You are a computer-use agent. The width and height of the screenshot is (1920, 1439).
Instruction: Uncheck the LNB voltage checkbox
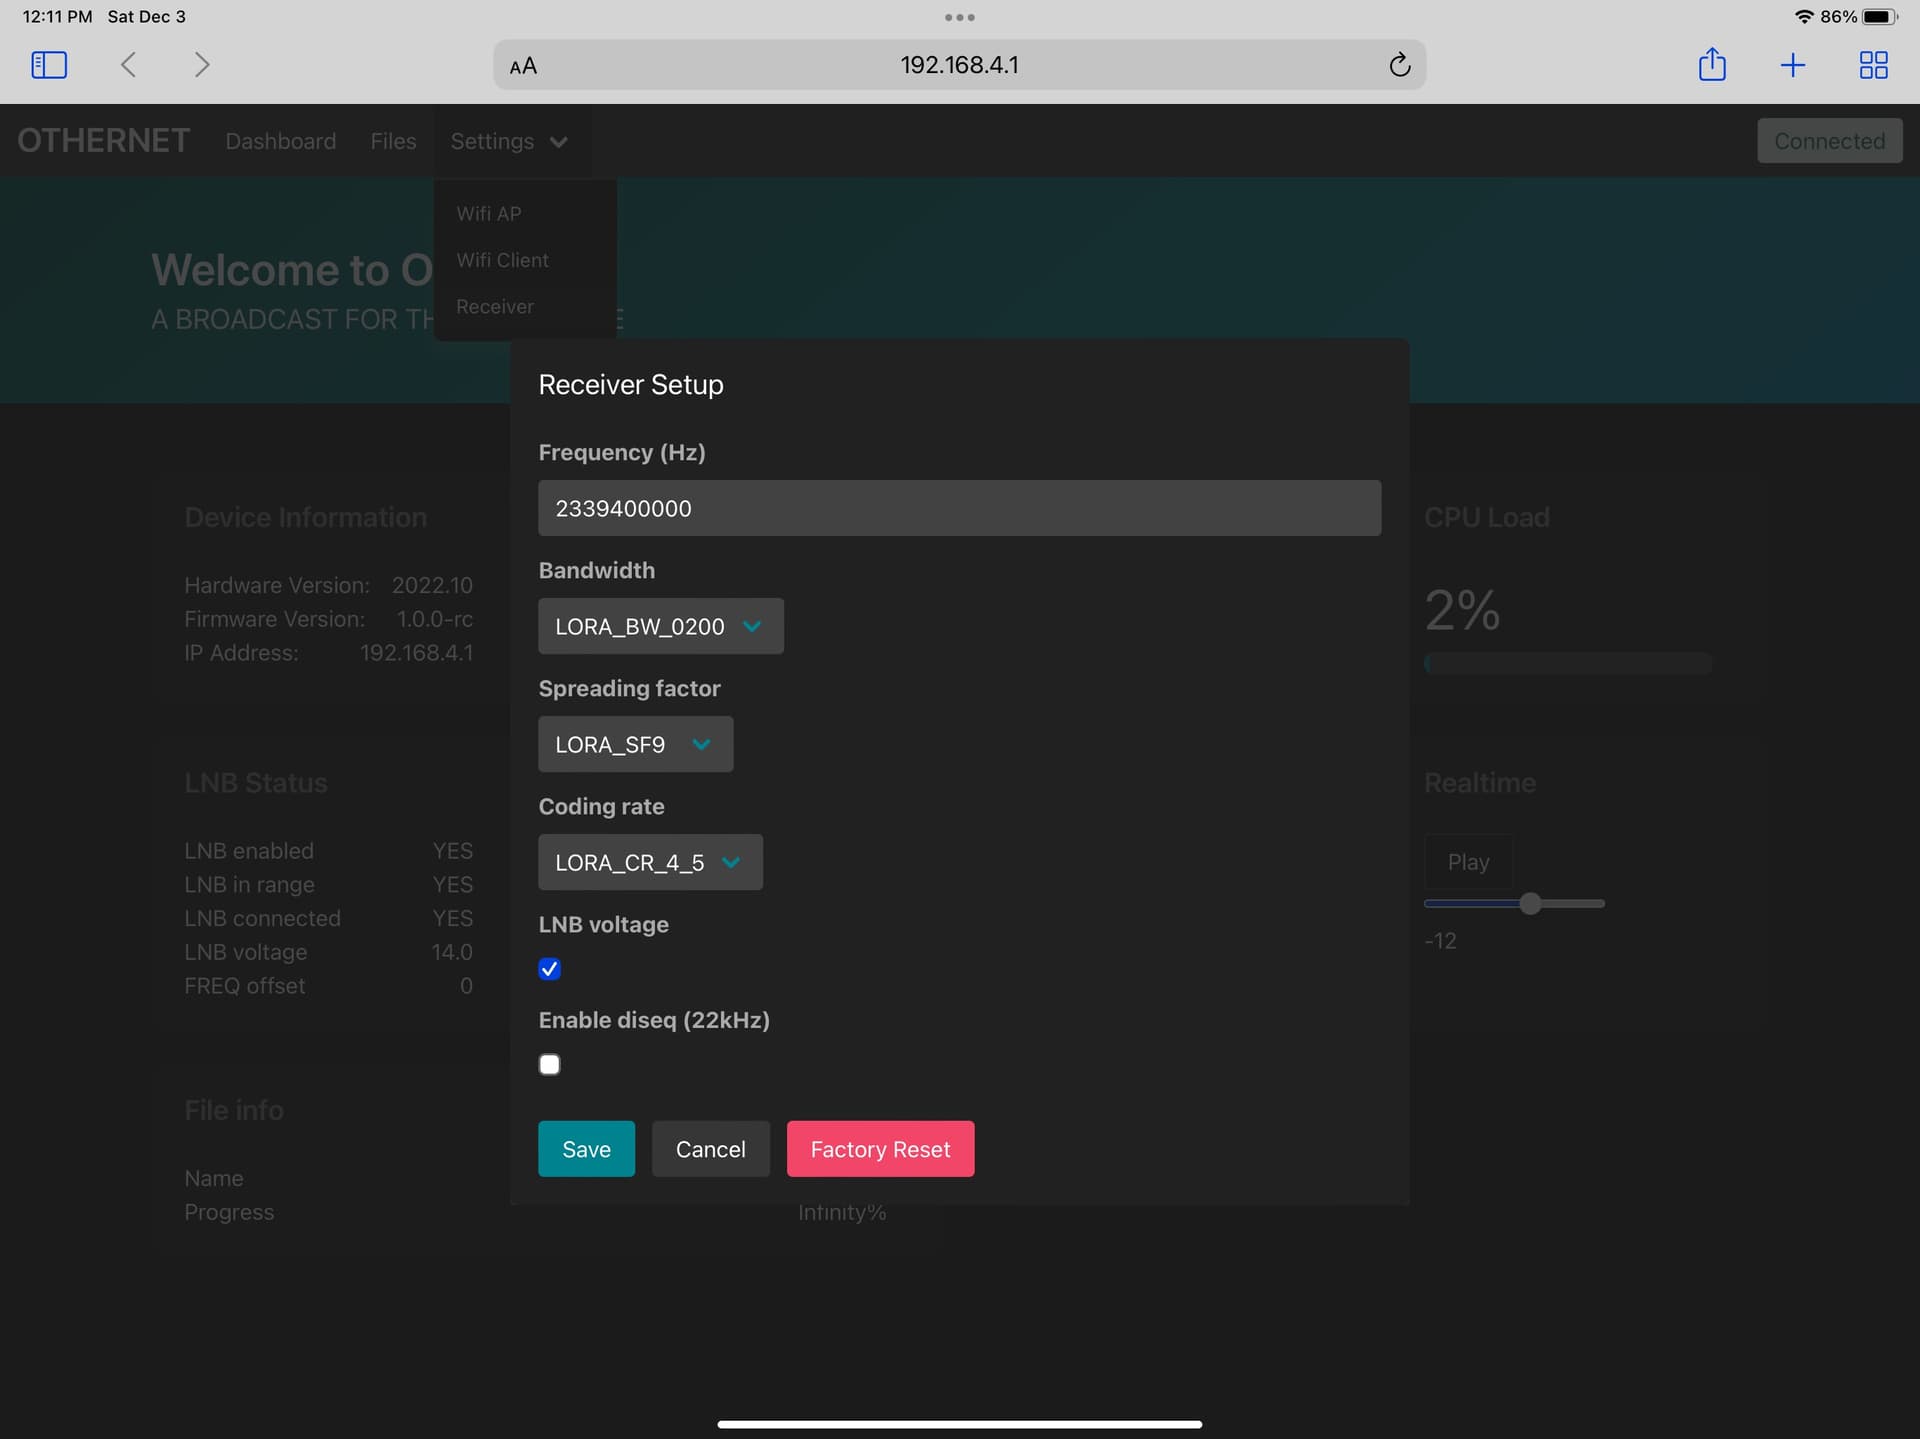[x=549, y=968]
